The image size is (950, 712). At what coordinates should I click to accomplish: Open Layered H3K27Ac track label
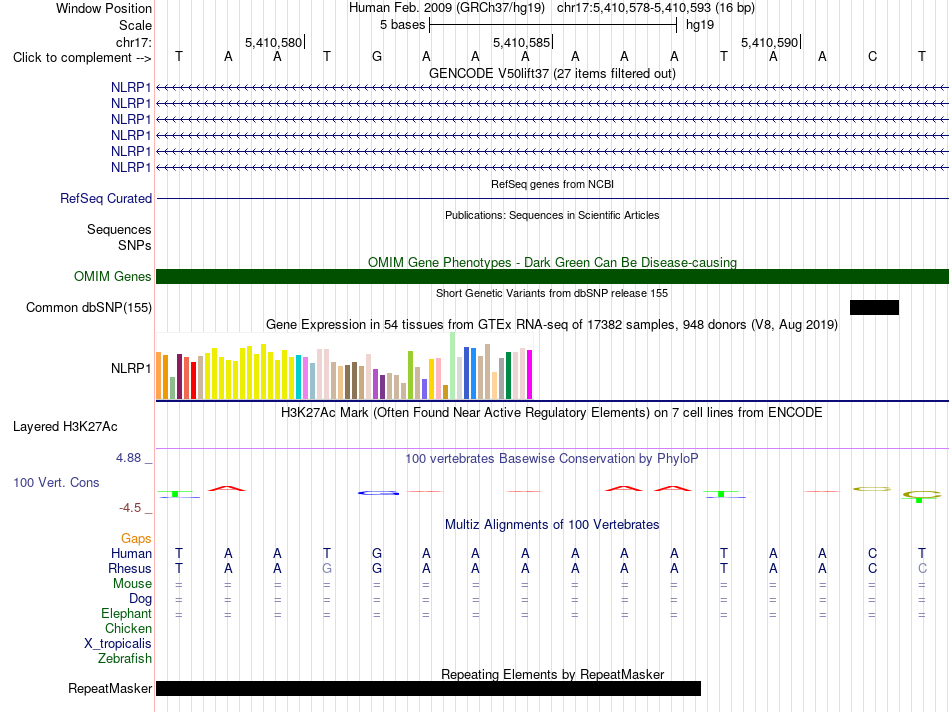click(65, 427)
